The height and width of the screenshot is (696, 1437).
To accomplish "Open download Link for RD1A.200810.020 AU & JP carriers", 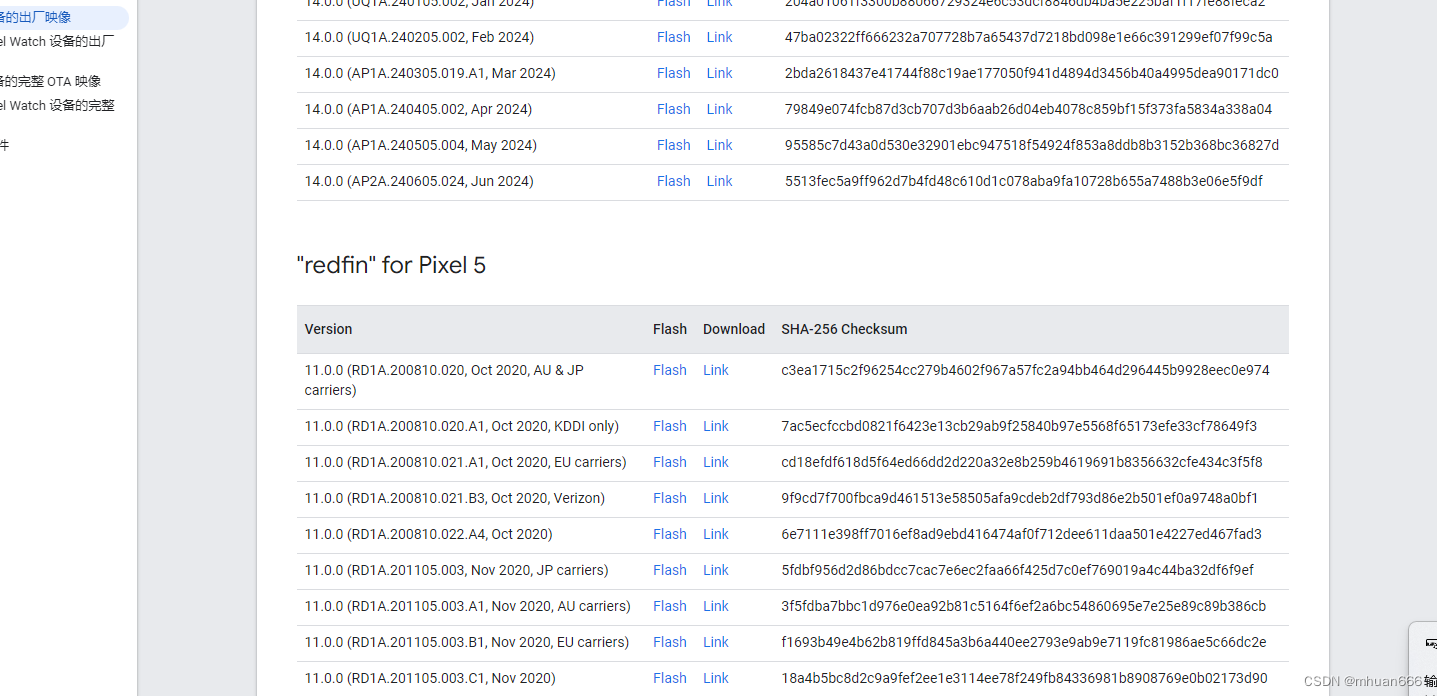I will click(x=715, y=370).
